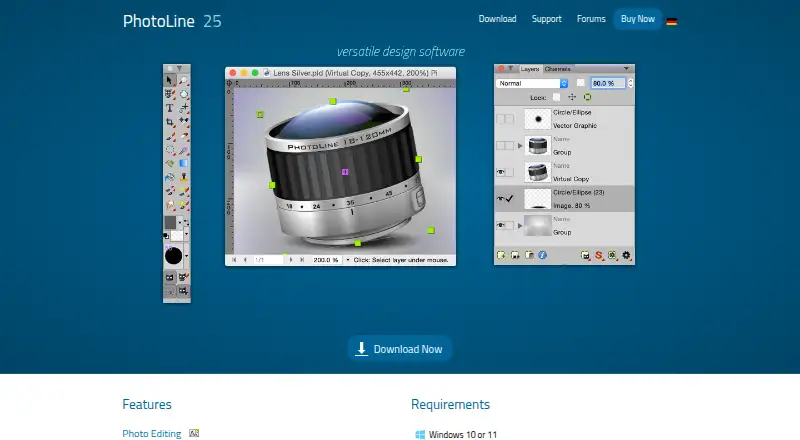
Task: Select the paint brush tool
Action: click(x=170, y=136)
